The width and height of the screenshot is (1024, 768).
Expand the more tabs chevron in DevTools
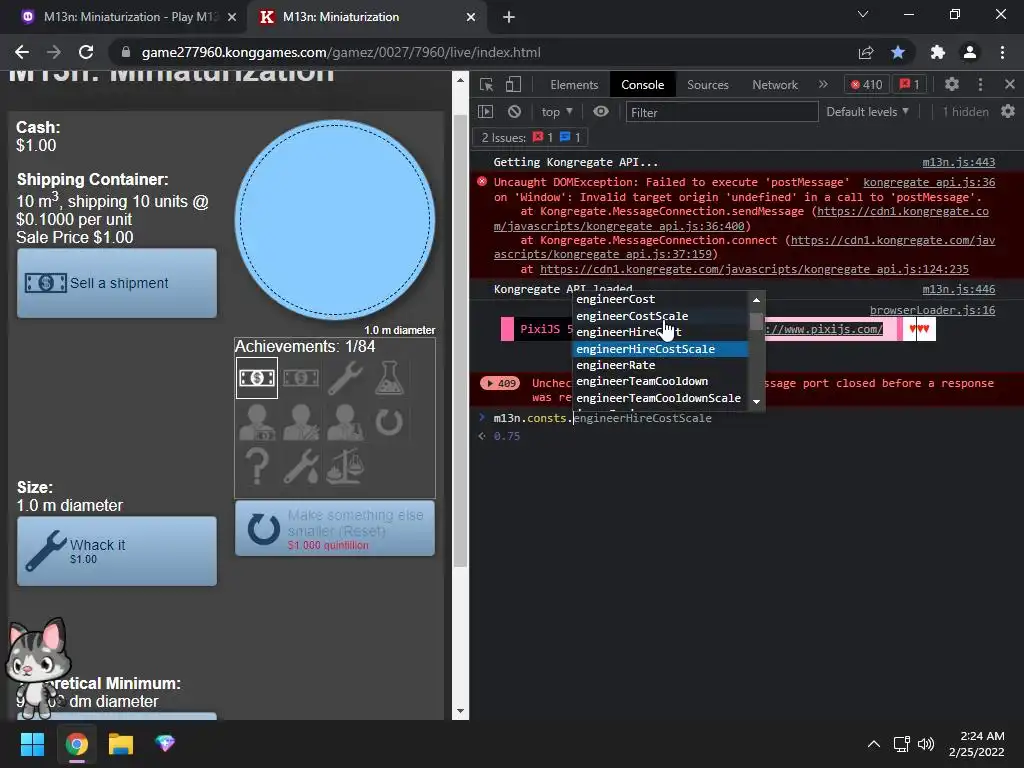pyautogui.click(x=823, y=84)
